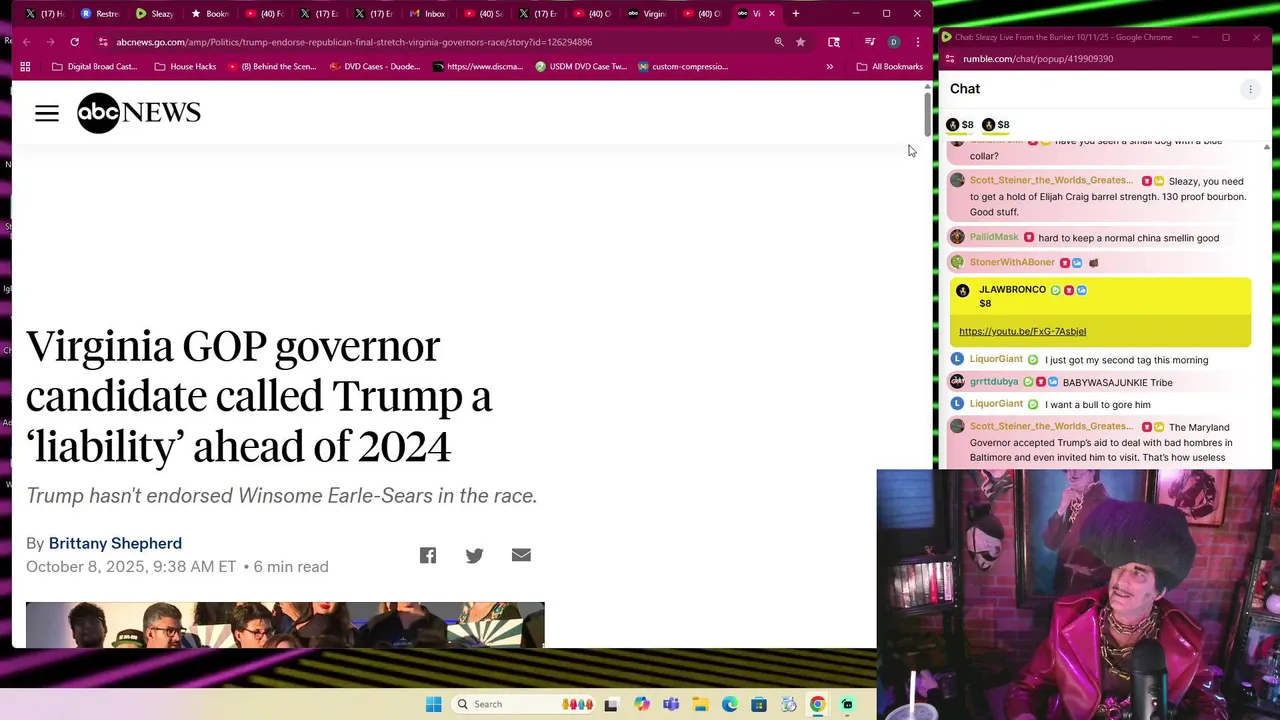Image resolution: width=1280 pixels, height=720 pixels.
Task: Go back in browser history
Action: pyautogui.click(x=27, y=42)
